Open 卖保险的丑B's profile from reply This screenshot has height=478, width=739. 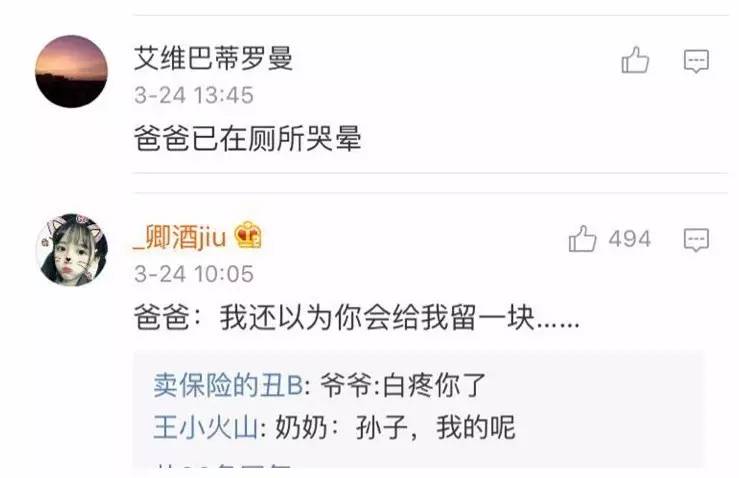pyautogui.click(x=228, y=386)
